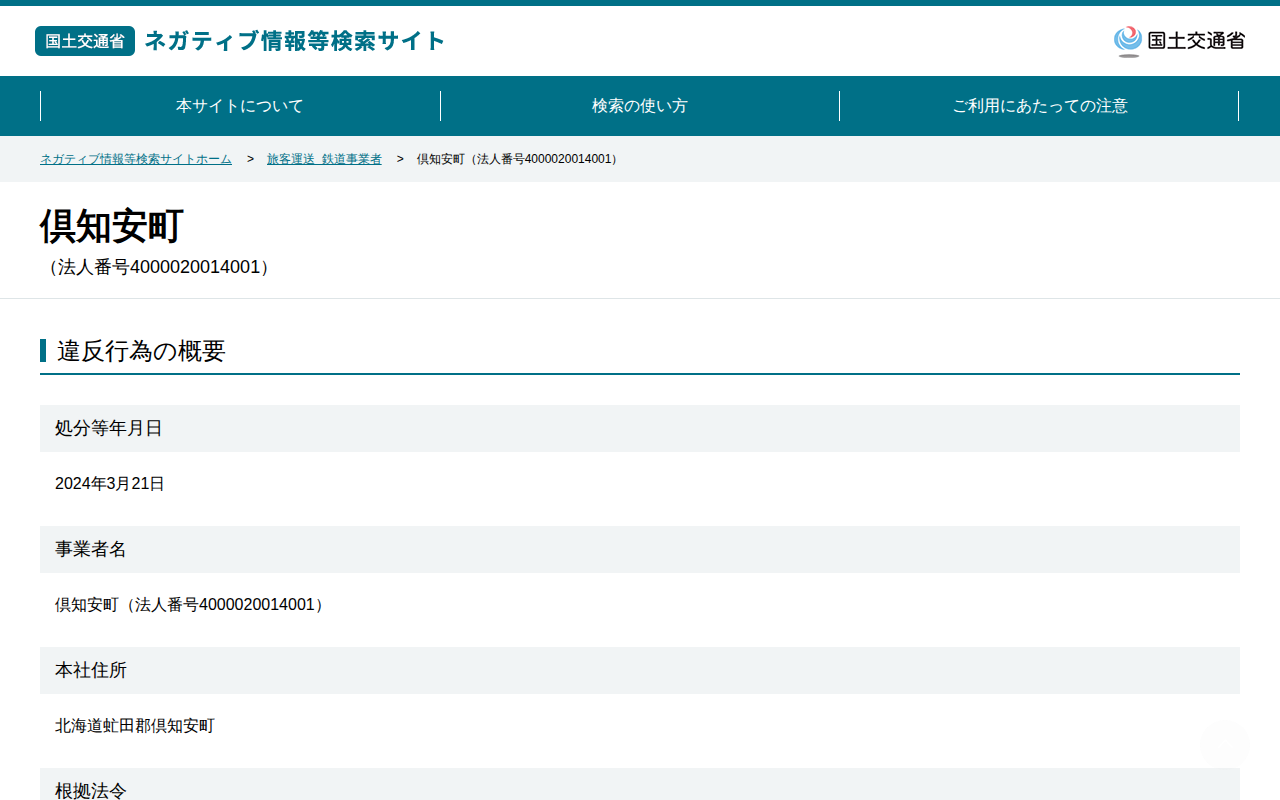The height and width of the screenshot is (800, 1280).
Task: Select the 根拠法令 field label
Action: pos(91,790)
